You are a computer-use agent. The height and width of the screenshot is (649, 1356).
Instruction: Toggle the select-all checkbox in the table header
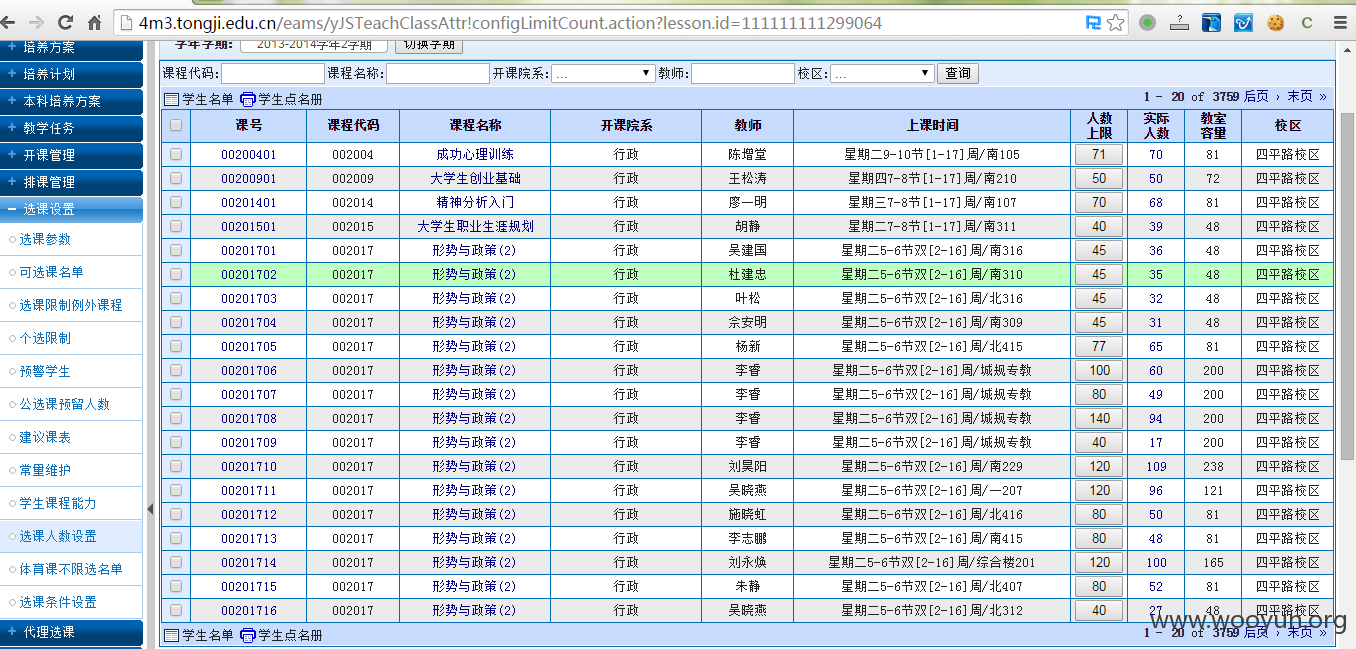click(176, 126)
